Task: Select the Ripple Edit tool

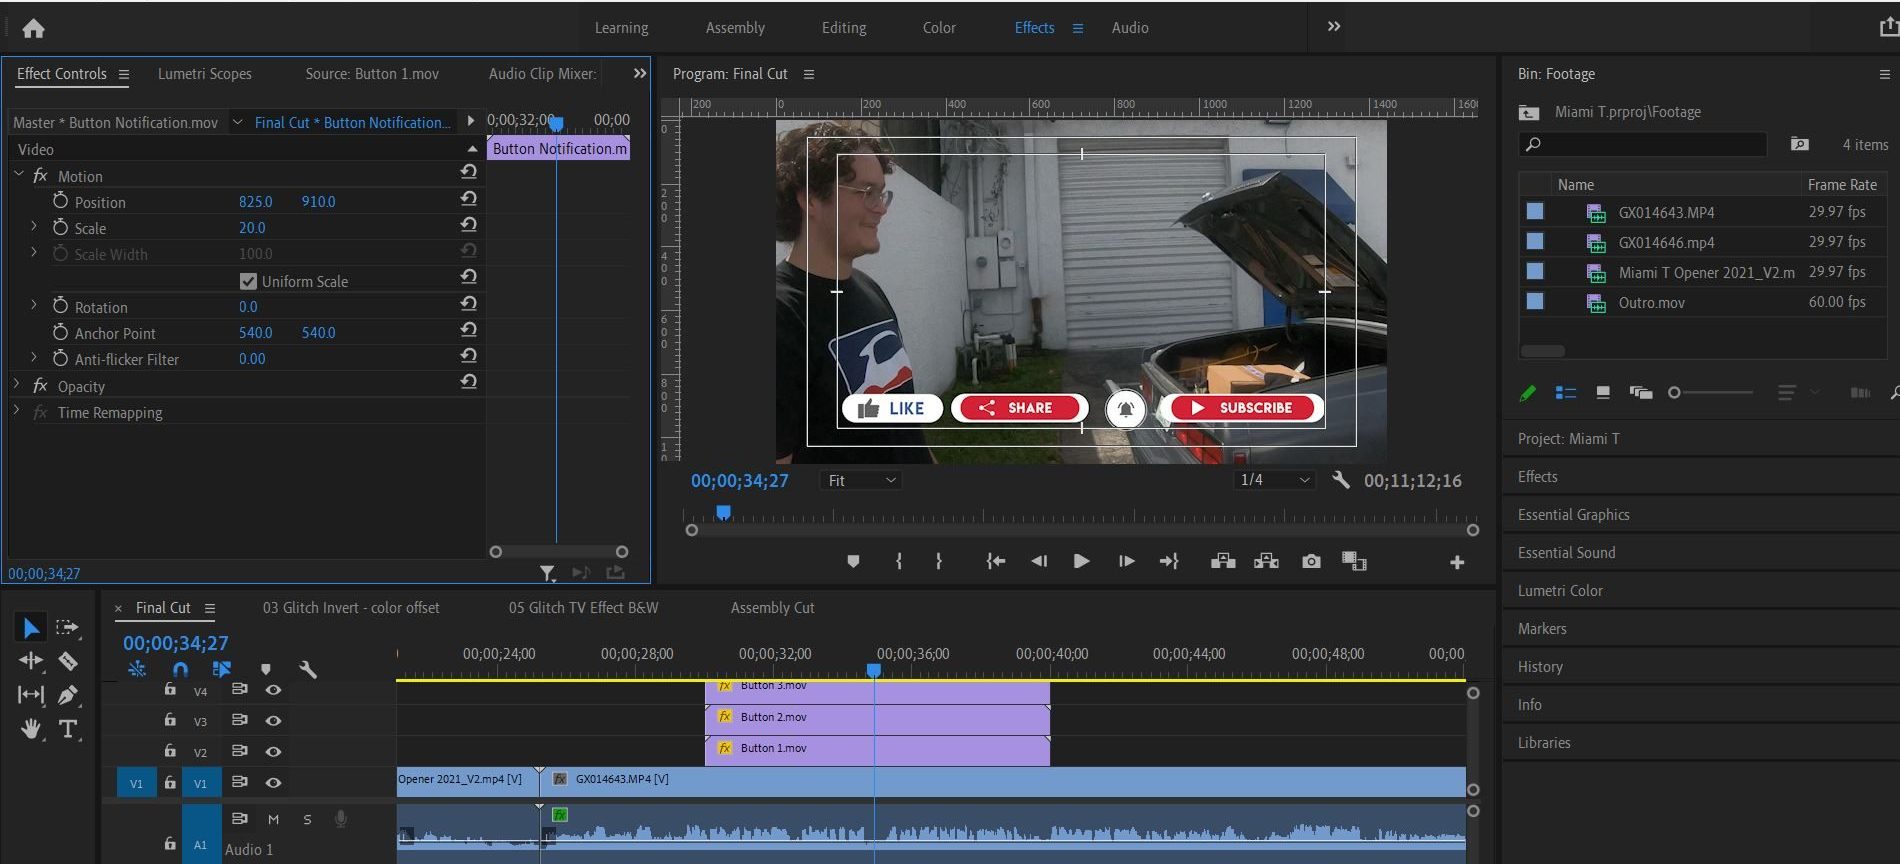Action: pyautogui.click(x=31, y=661)
